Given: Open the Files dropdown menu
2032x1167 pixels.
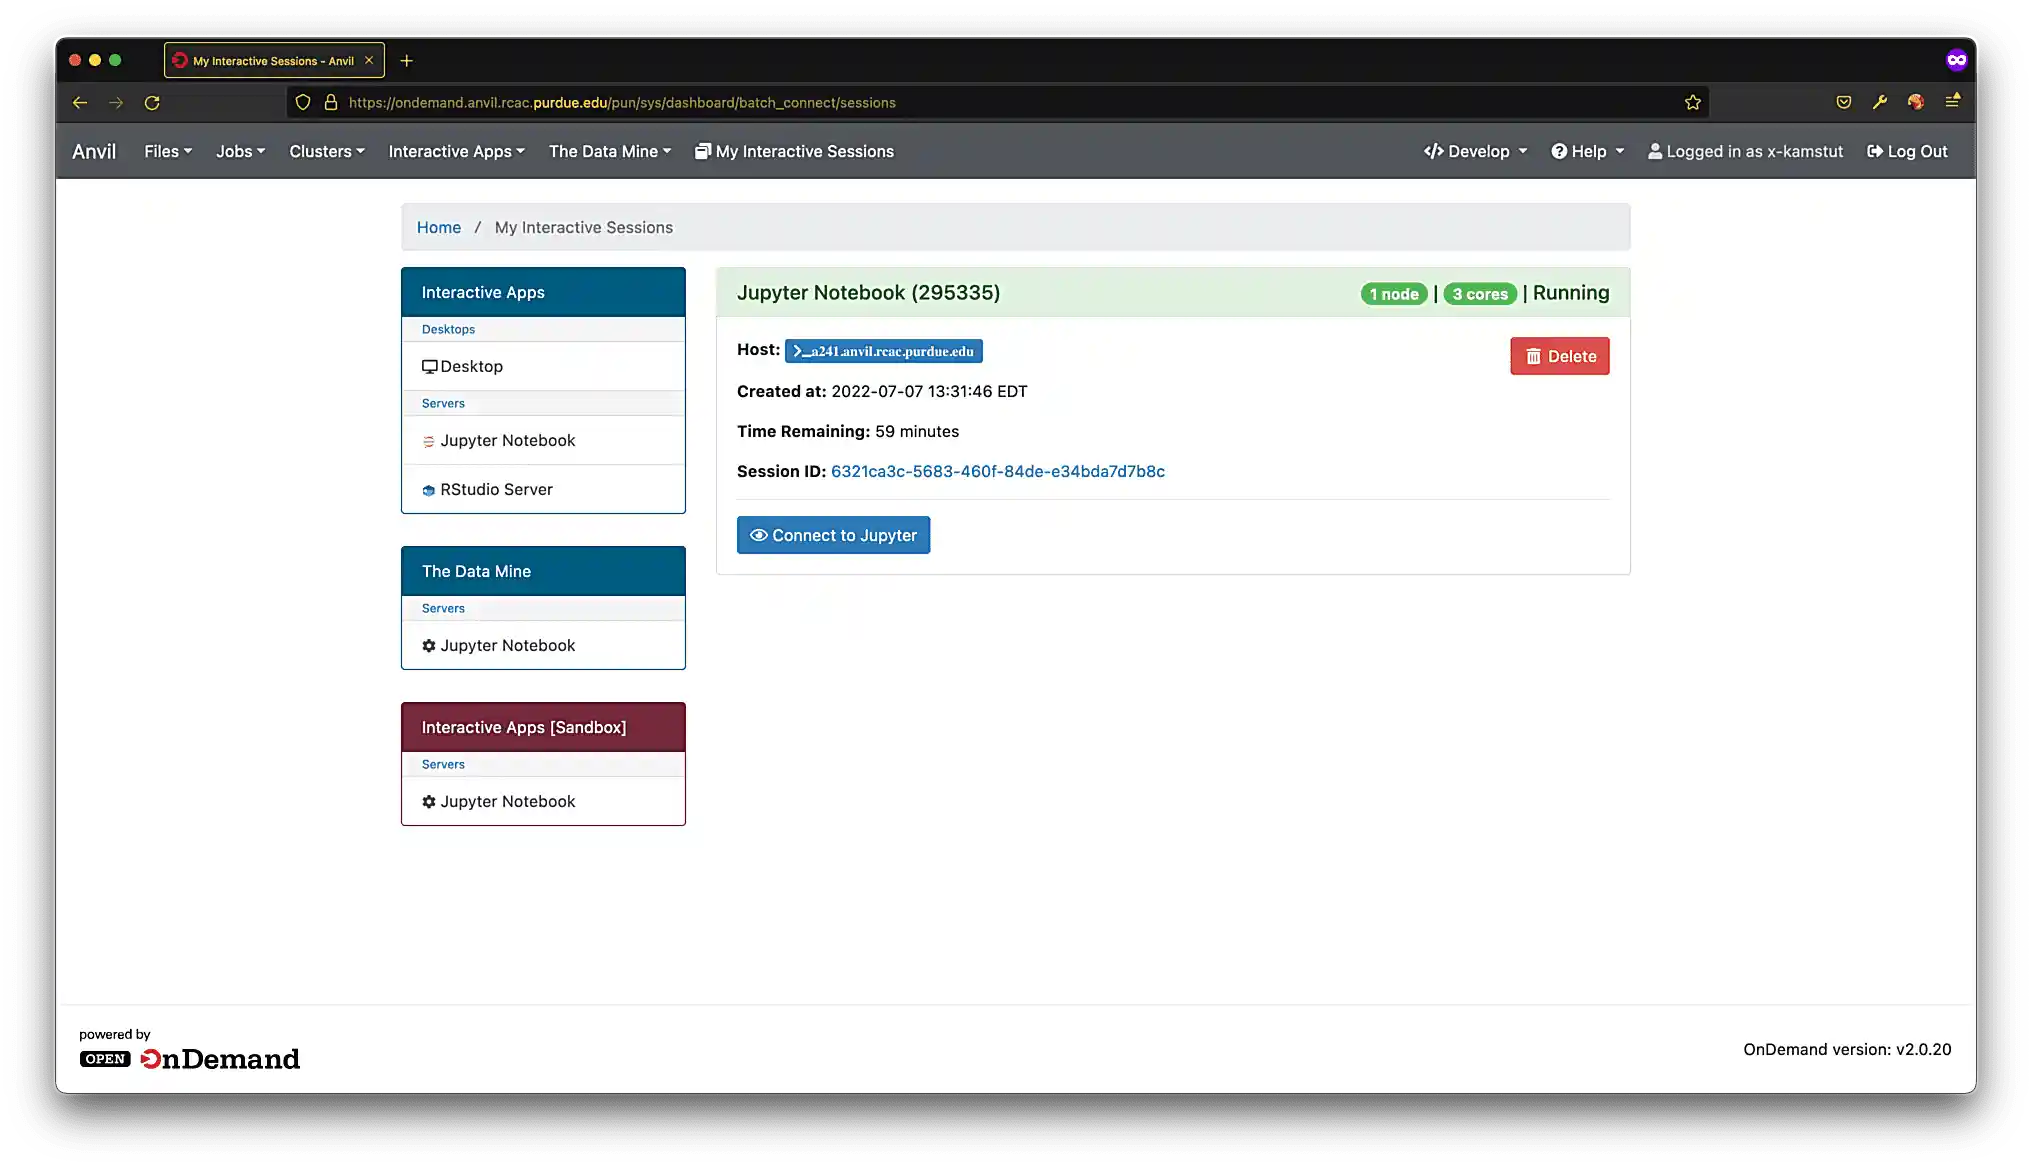Looking at the screenshot, I should tap(167, 151).
